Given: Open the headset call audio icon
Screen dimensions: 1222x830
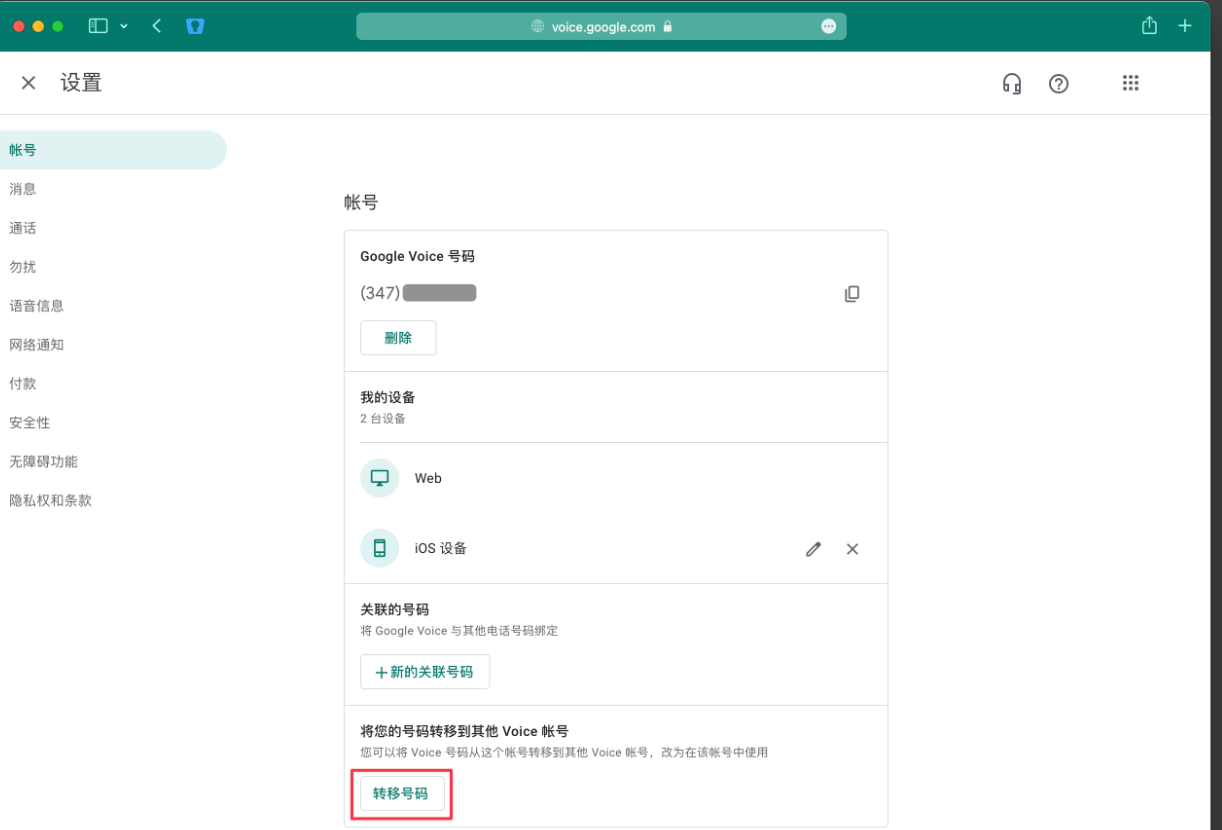Looking at the screenshot, I should tap(1012, 84).
